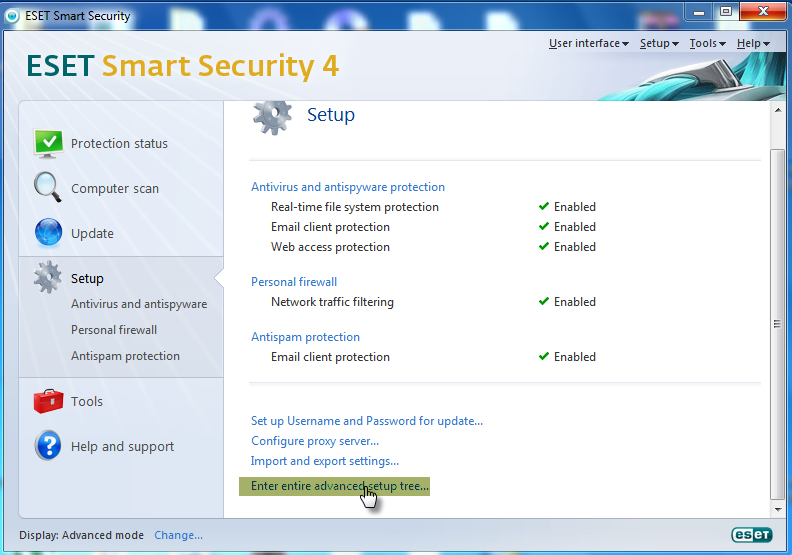The width and height of the screenshot is (792, 555).
Task: Click the Help and support question icon
Action: click(48, 446)
